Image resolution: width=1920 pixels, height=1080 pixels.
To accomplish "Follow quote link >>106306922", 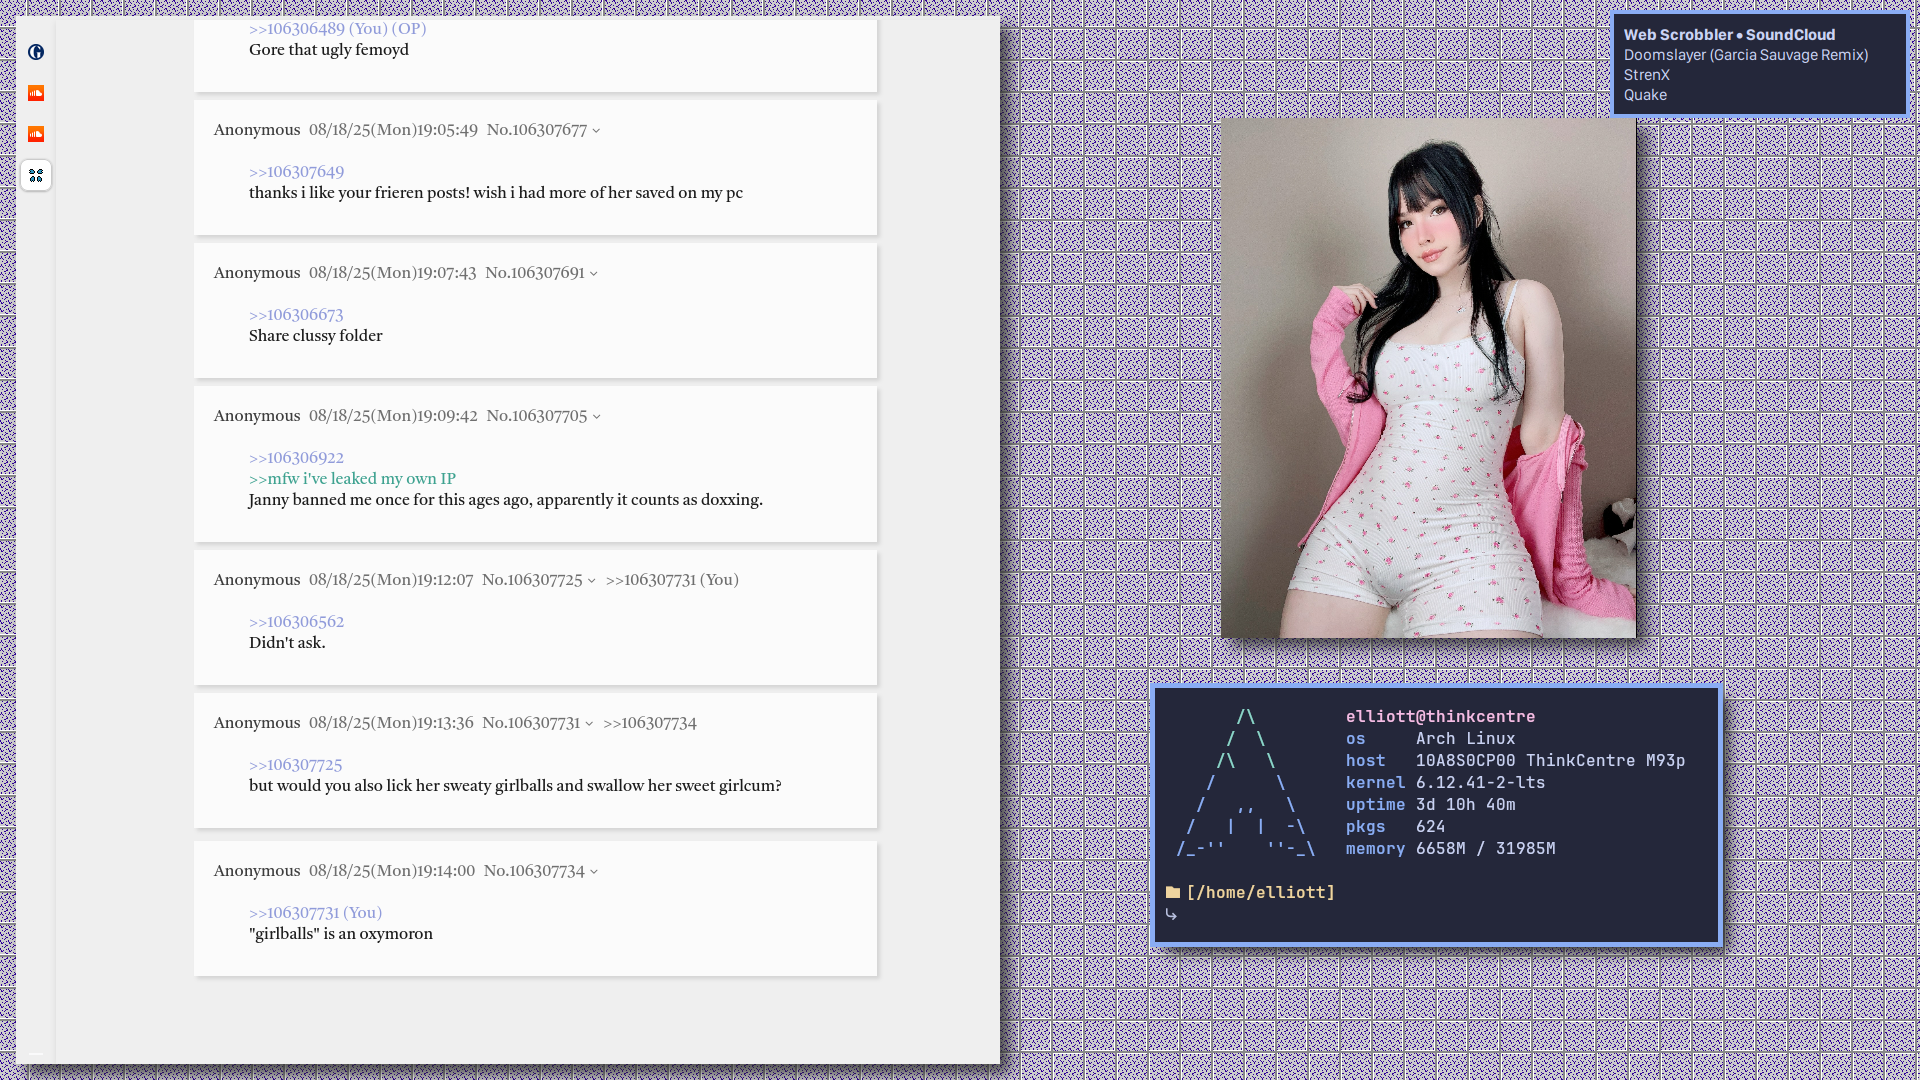I will [x=296, y=458].
